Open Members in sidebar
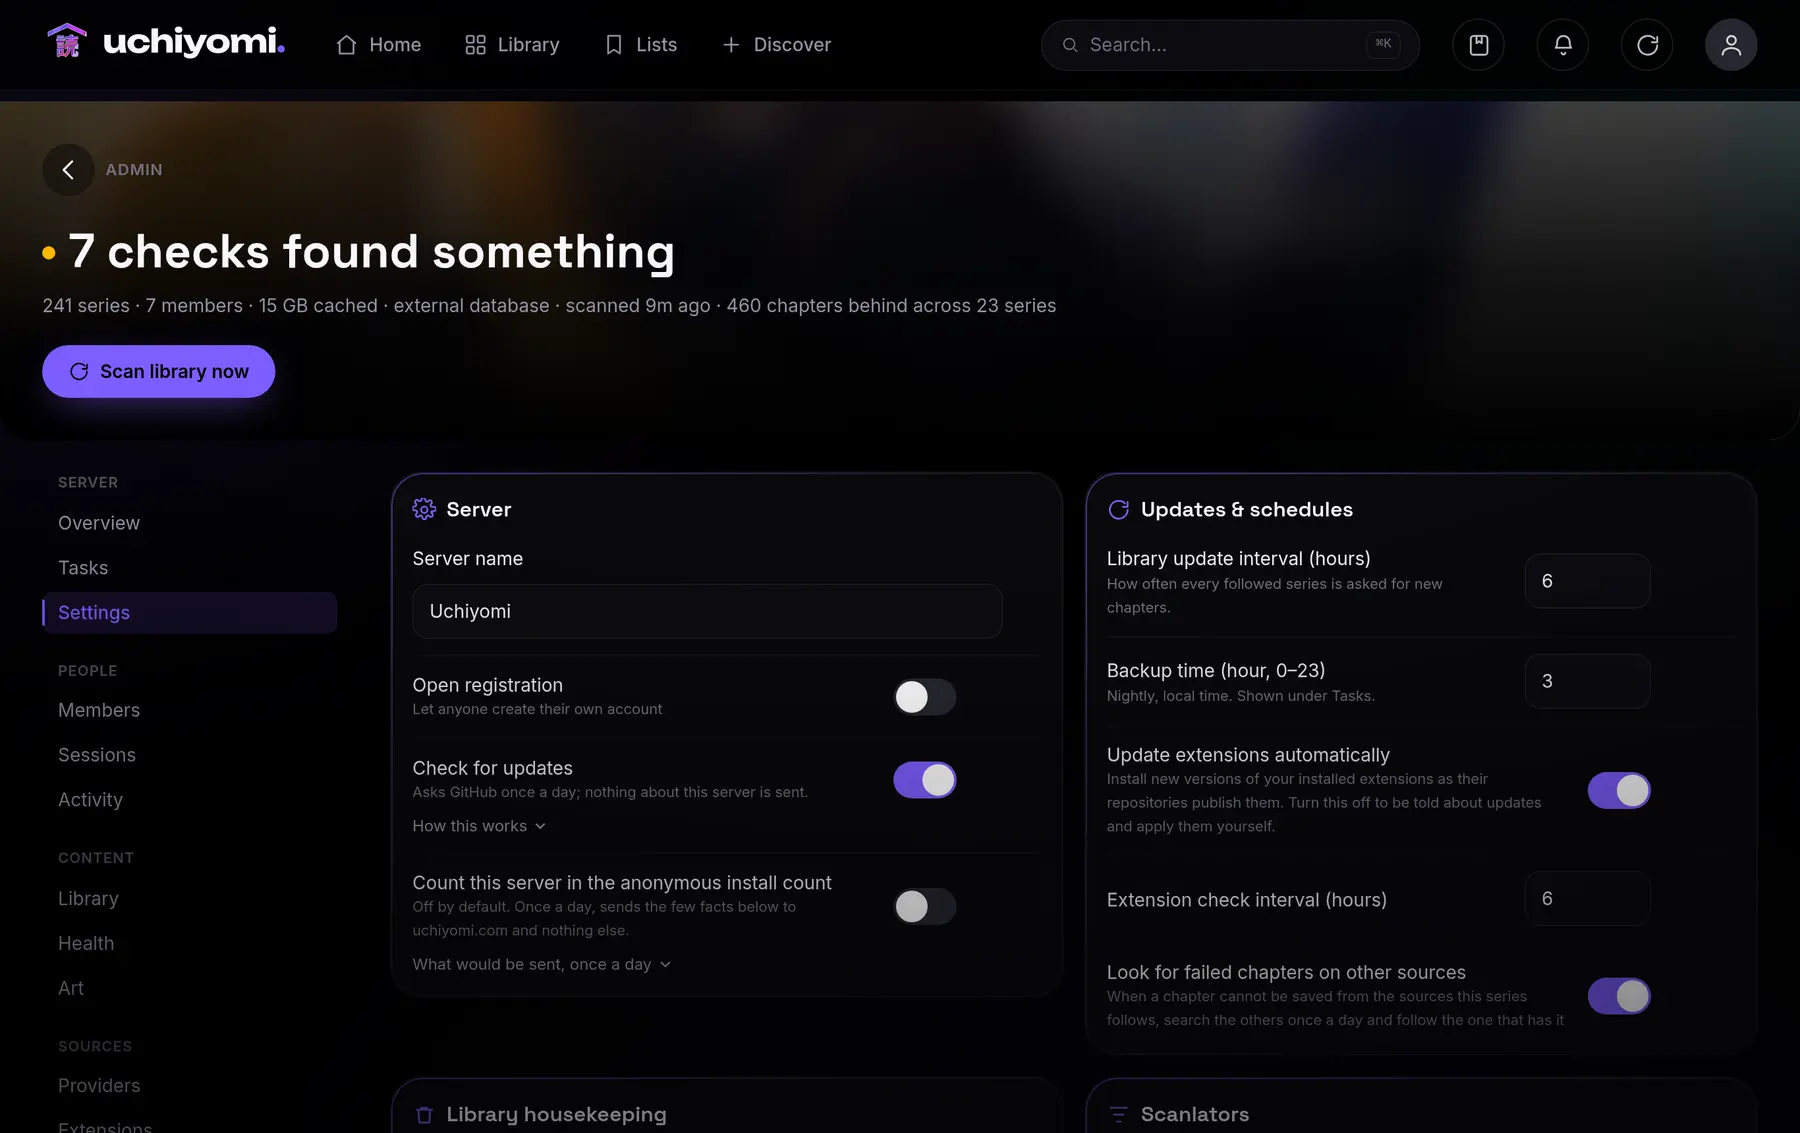Screen dimensions: 1800x1133 [189, 710]
